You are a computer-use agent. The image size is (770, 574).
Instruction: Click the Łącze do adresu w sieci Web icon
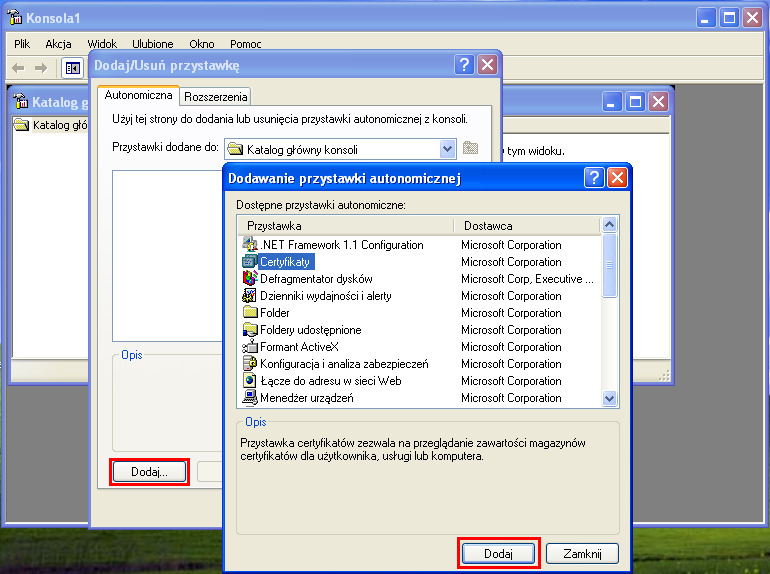coord(249,380)
